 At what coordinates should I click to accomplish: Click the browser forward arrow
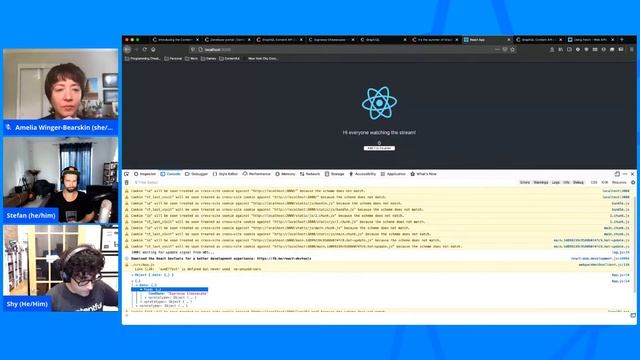[136, 49]
